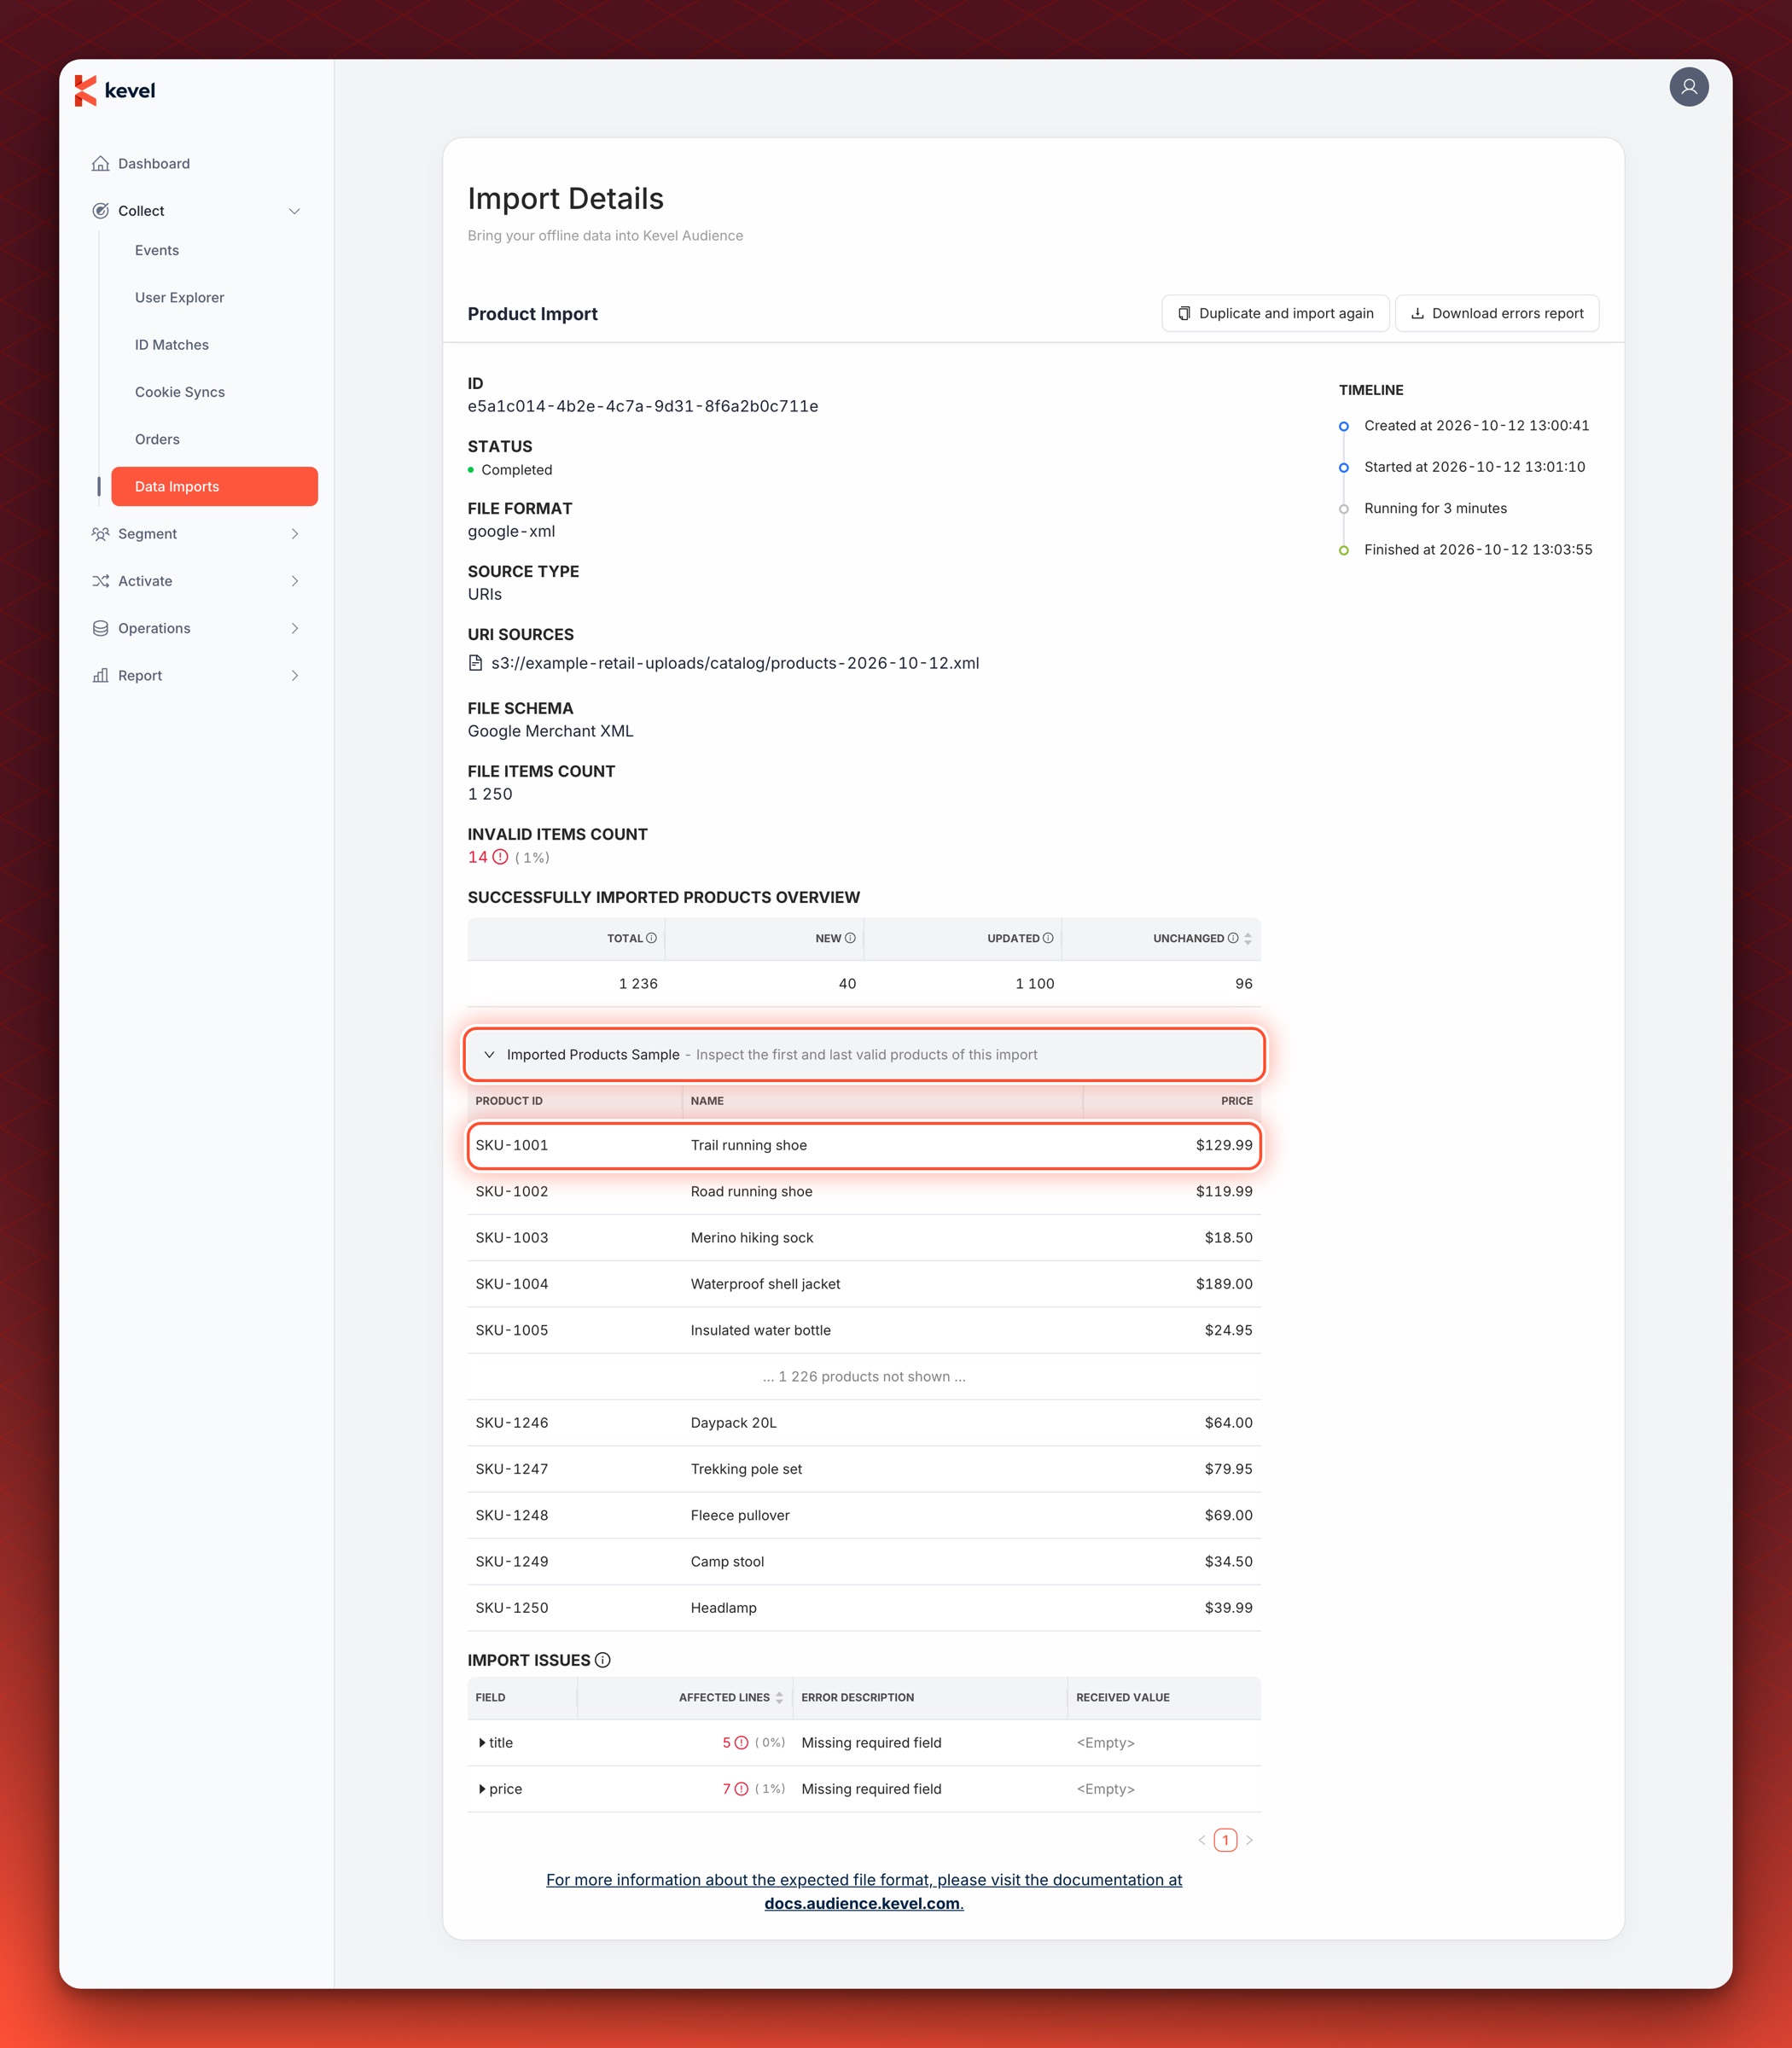This screenshot has height=2048, width=1792.
Task: Click the Import Issues info icon
Action: coord(603,1659)
